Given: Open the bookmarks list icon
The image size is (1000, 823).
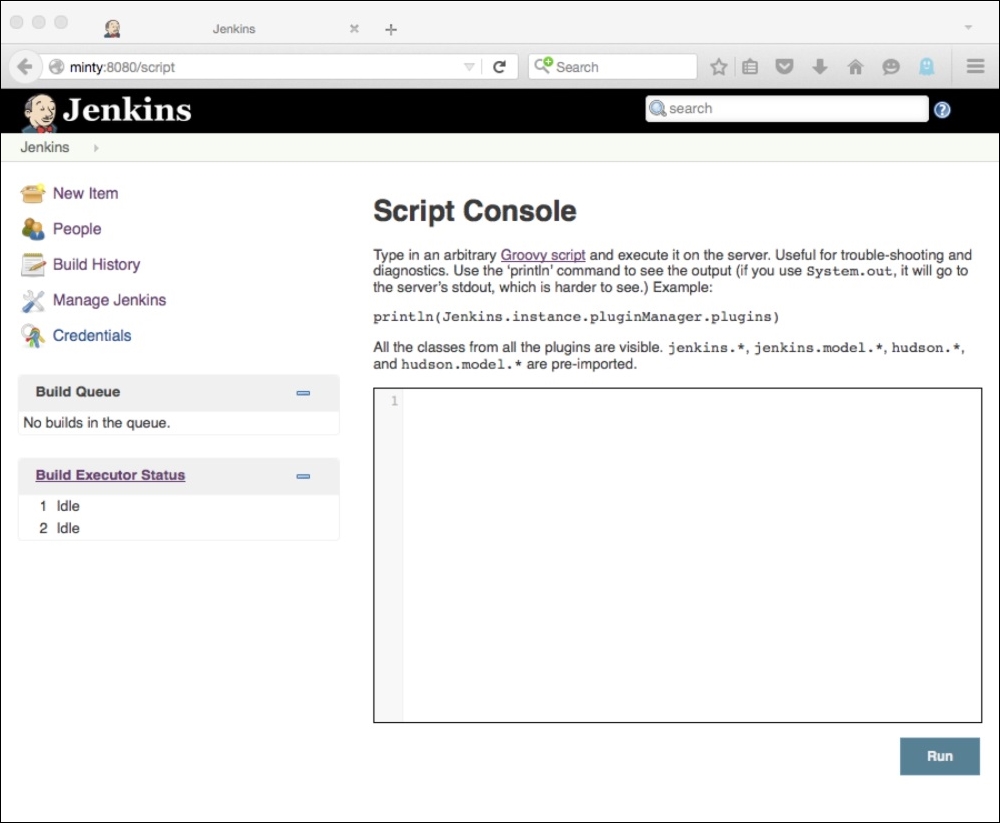Looking at the screenshot, I should 750,66.
